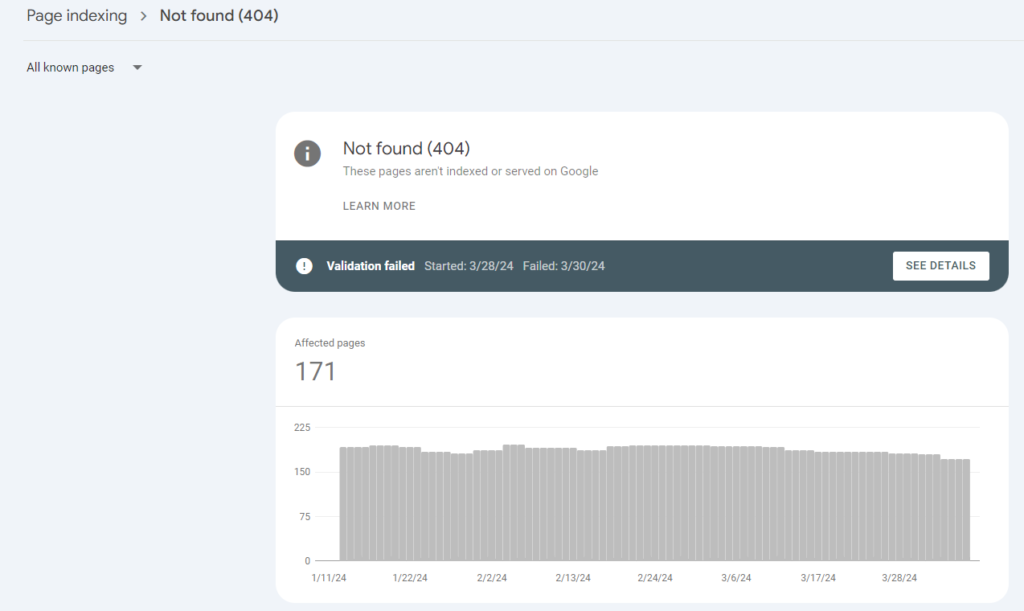The width and height of the screenshot is (1024, 611).
Task: Click the chart bar above 1/22/24
Action: tap(410, 503)
